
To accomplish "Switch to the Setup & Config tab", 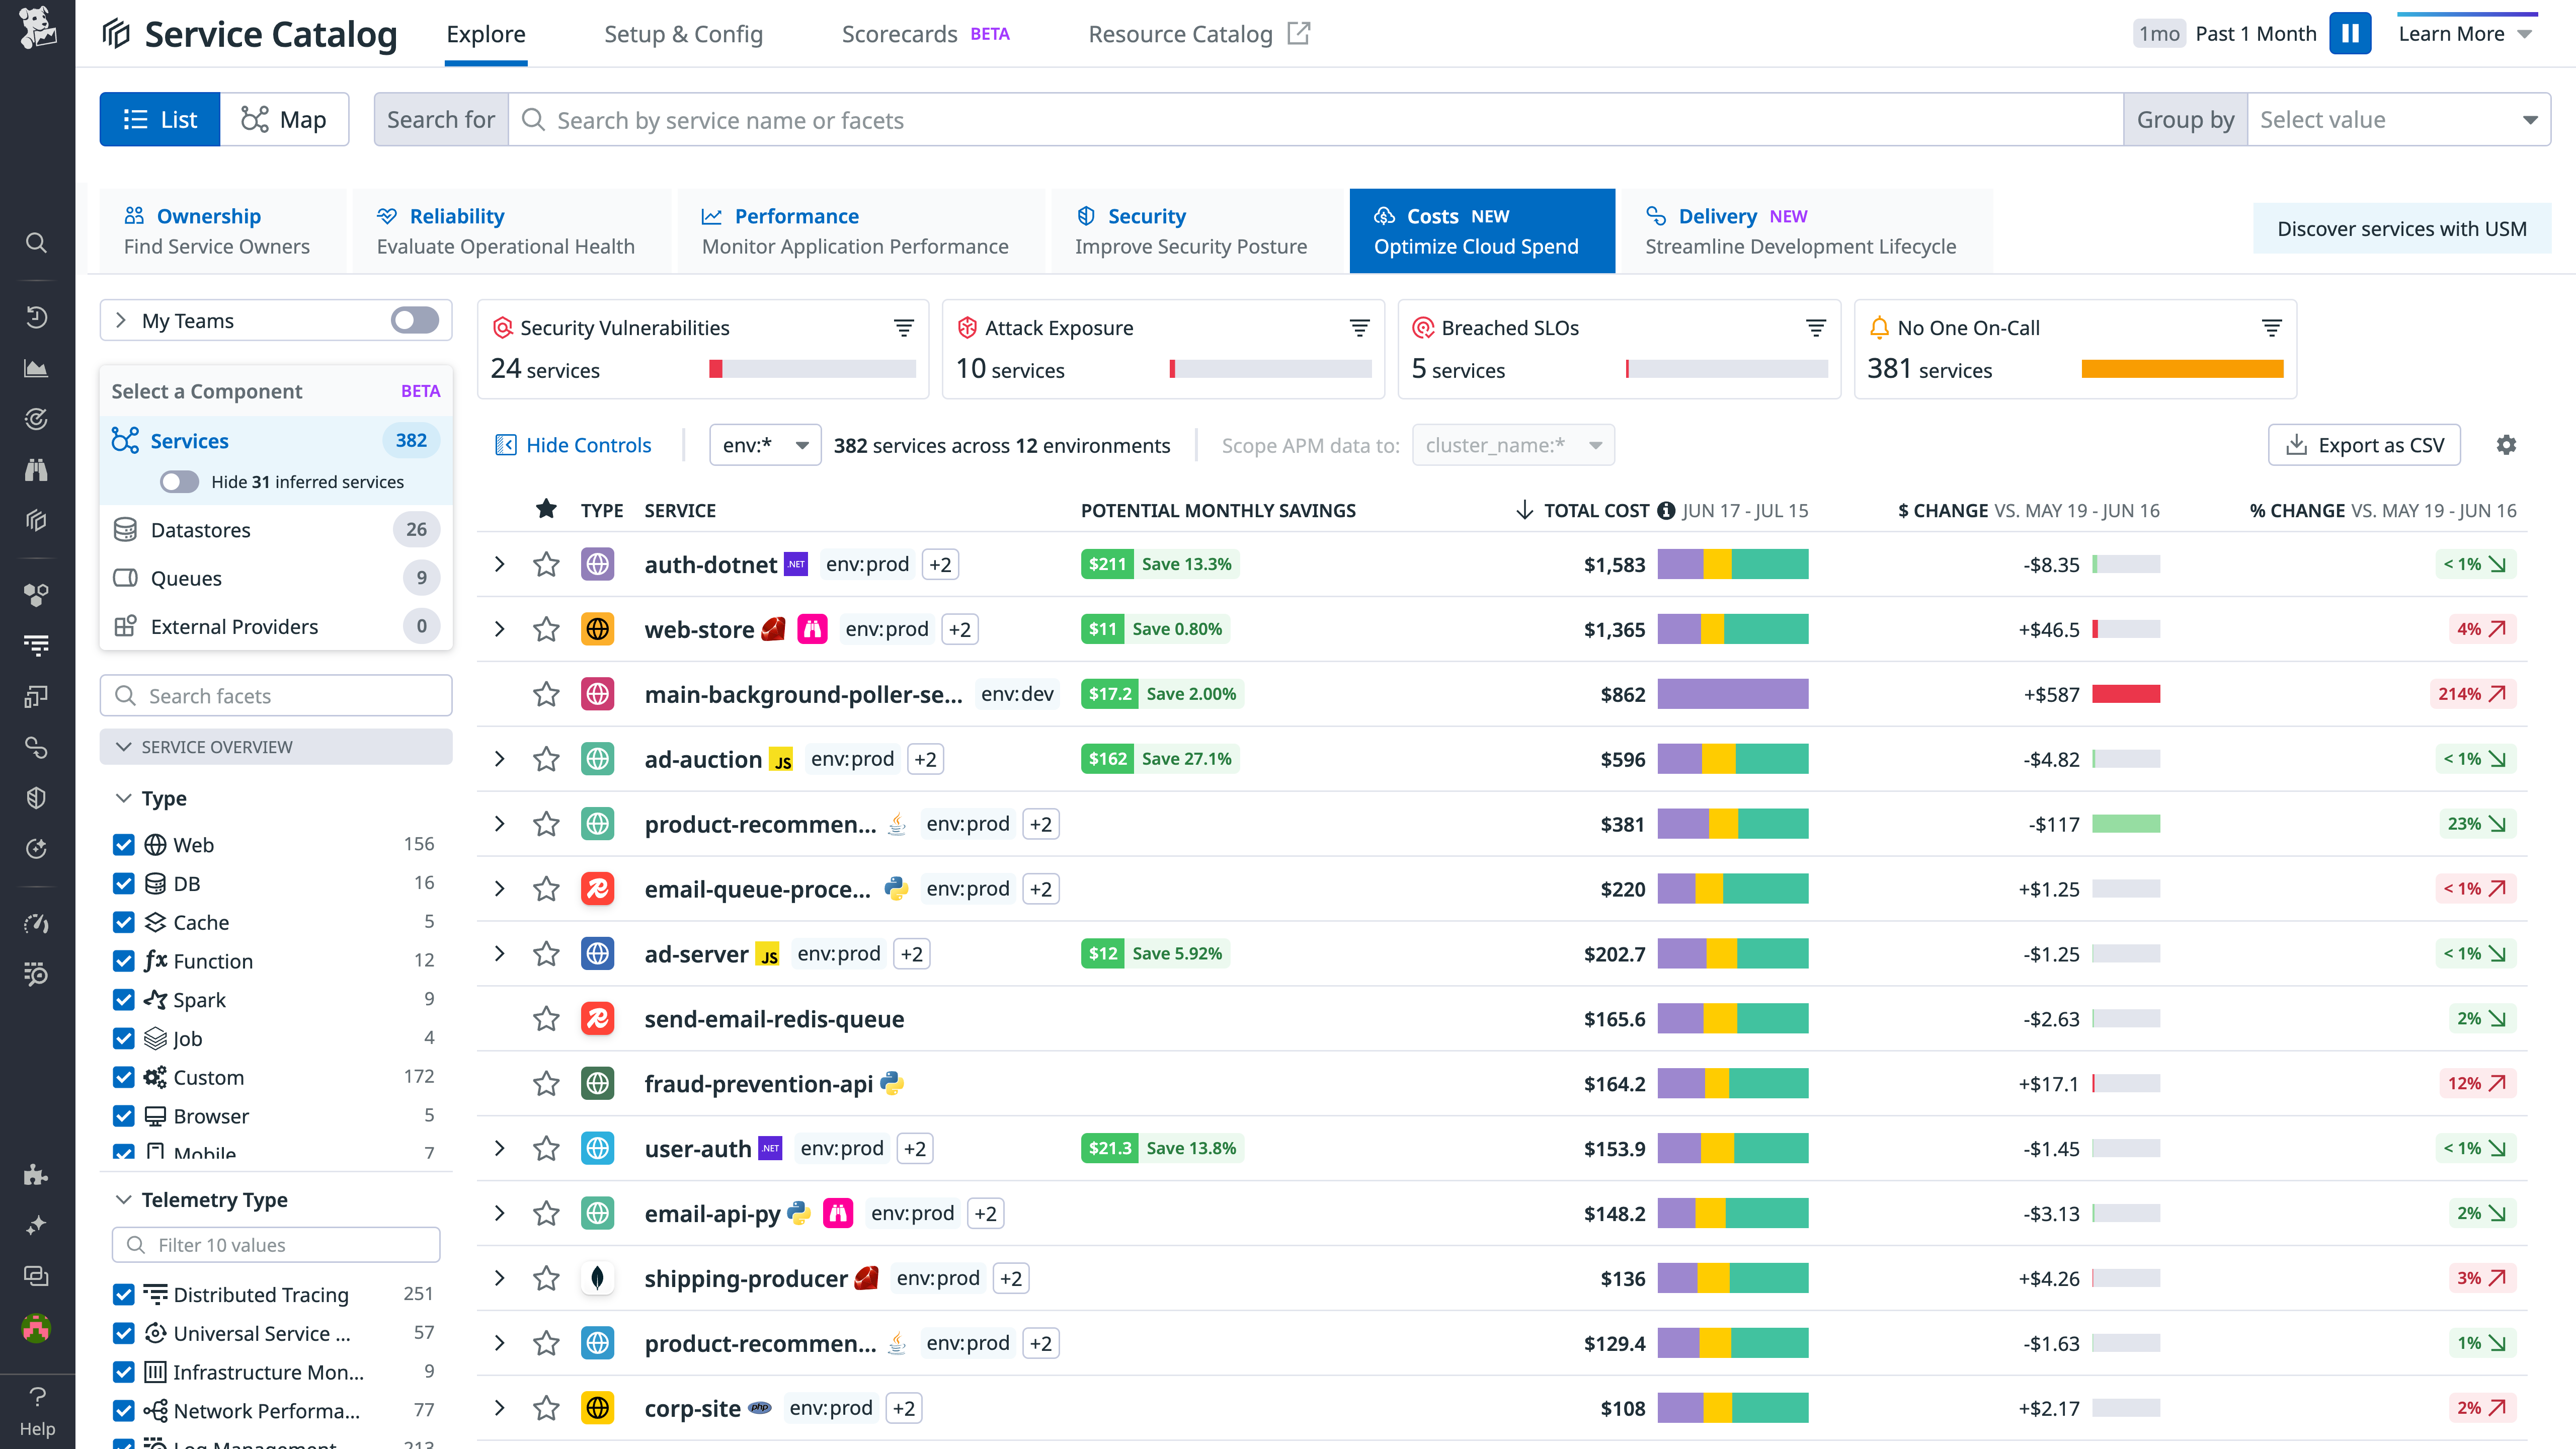I will [683, 33].
